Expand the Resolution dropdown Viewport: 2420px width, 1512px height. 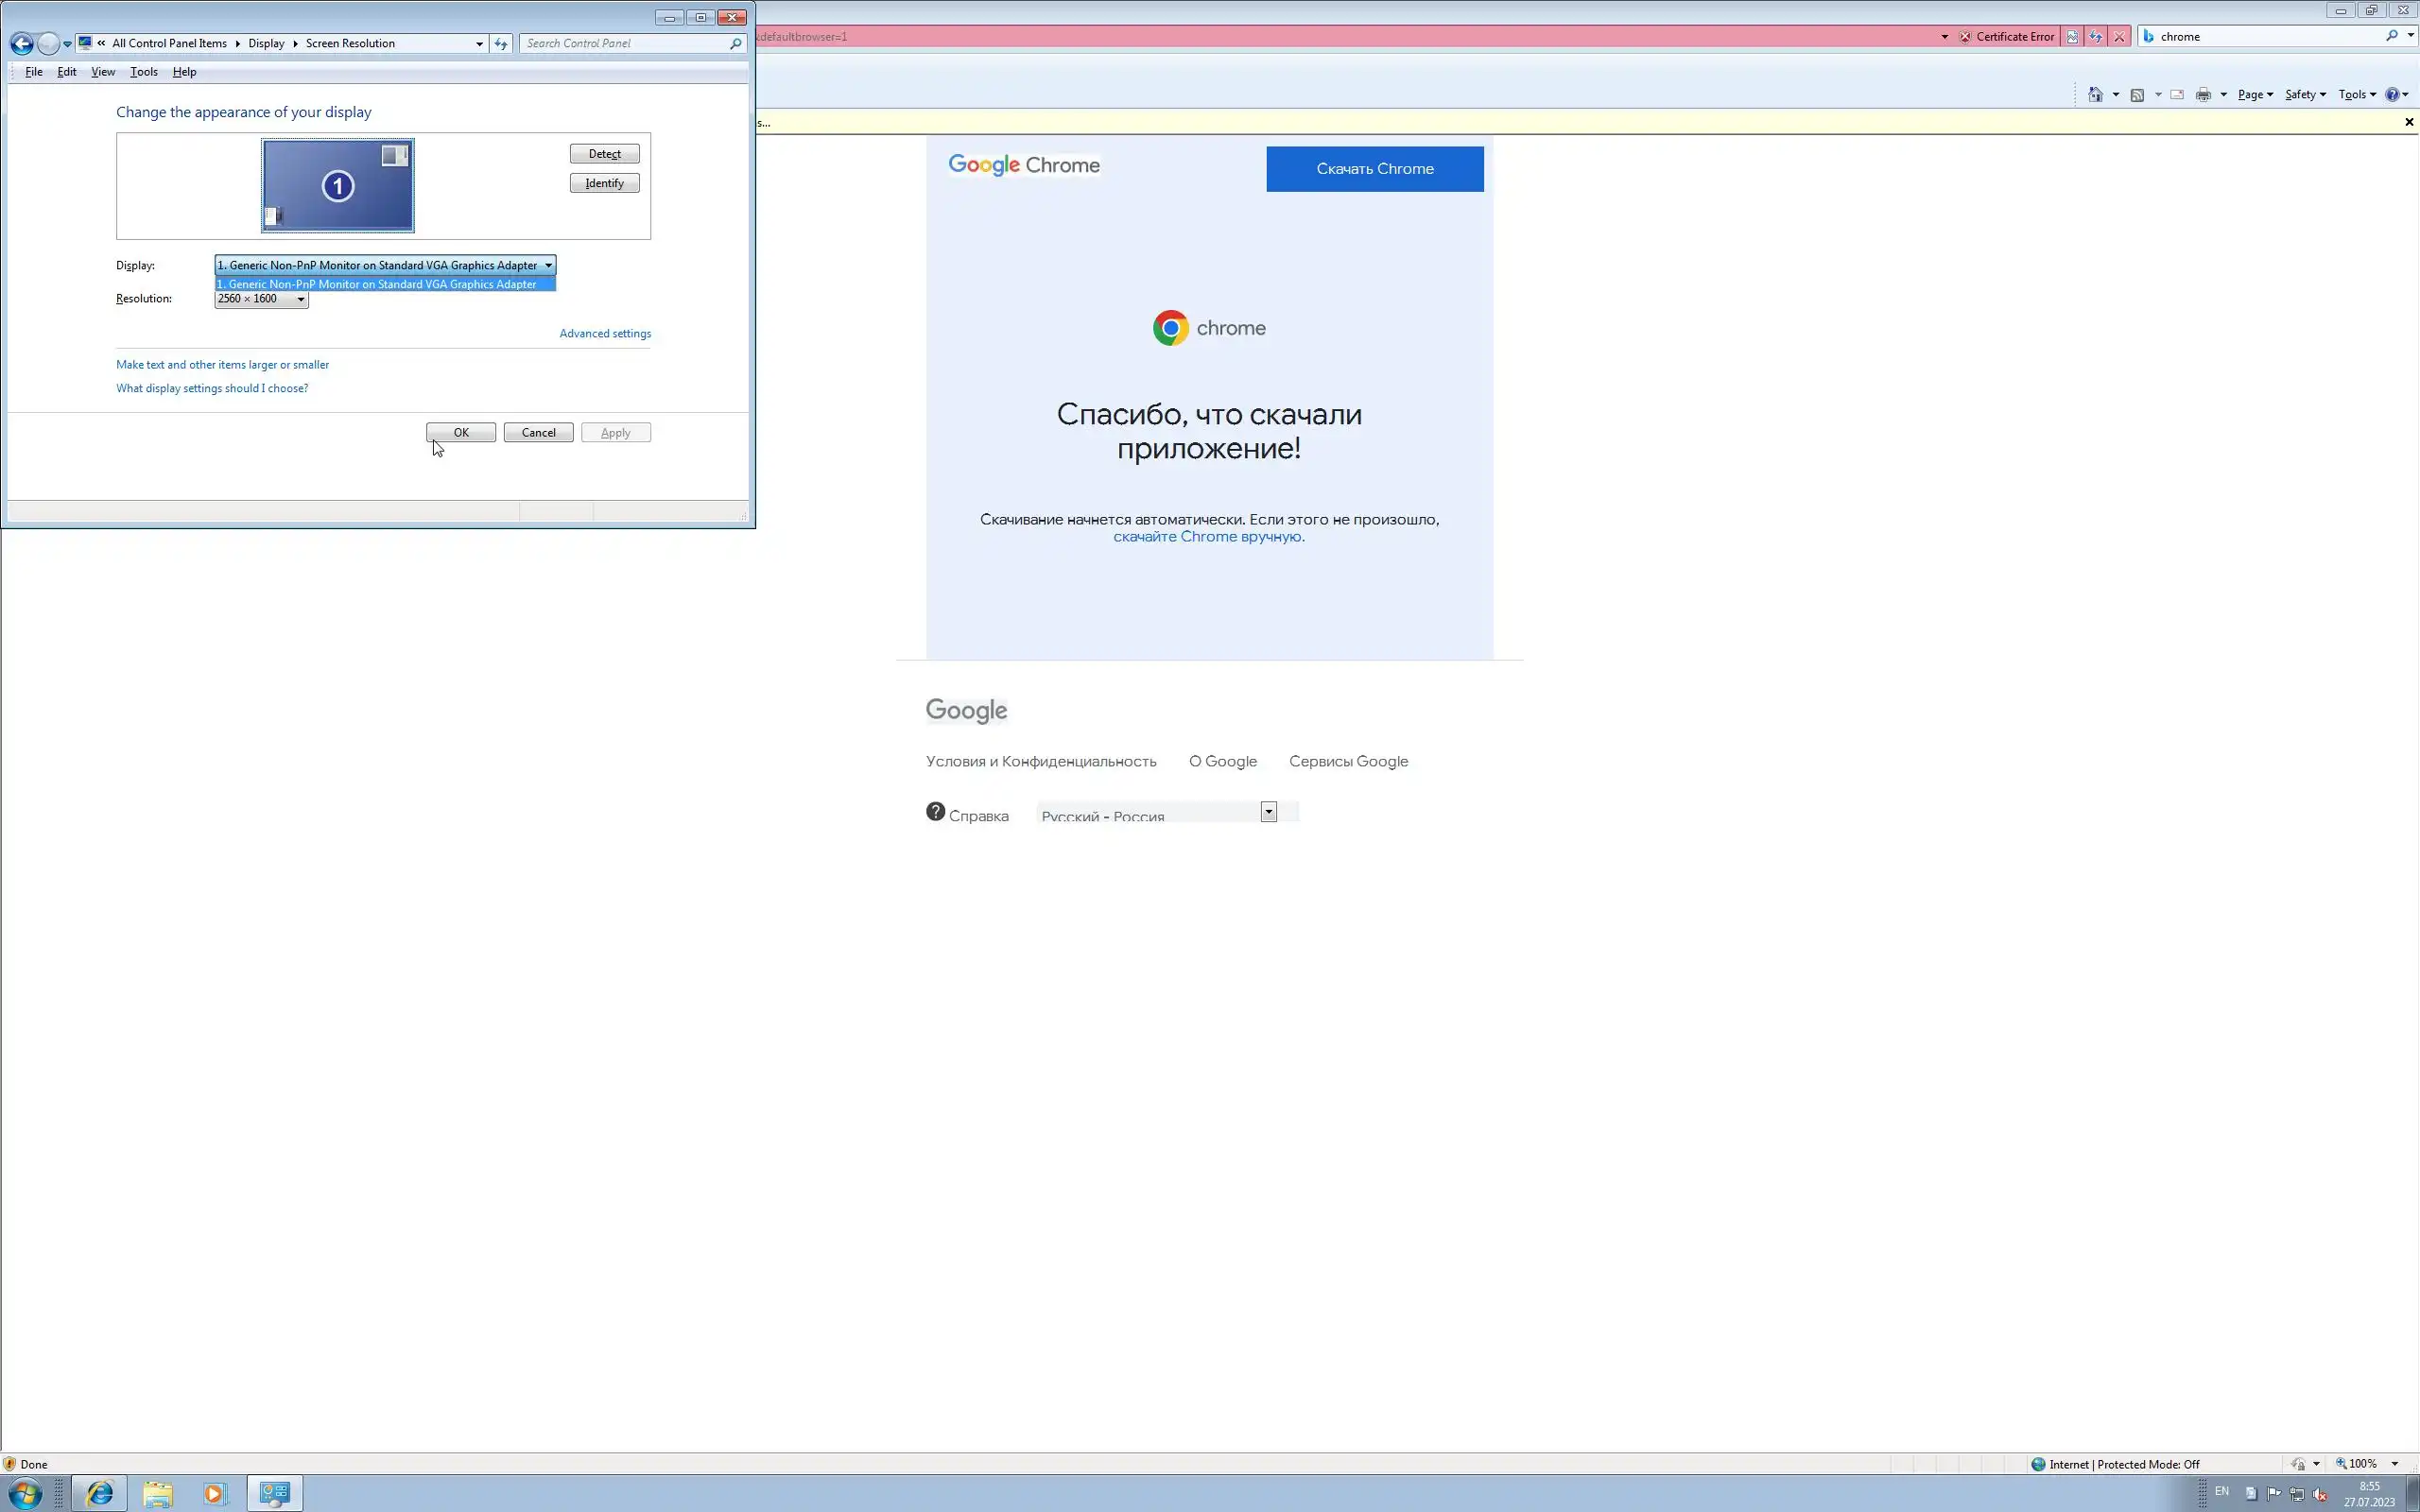300,299
